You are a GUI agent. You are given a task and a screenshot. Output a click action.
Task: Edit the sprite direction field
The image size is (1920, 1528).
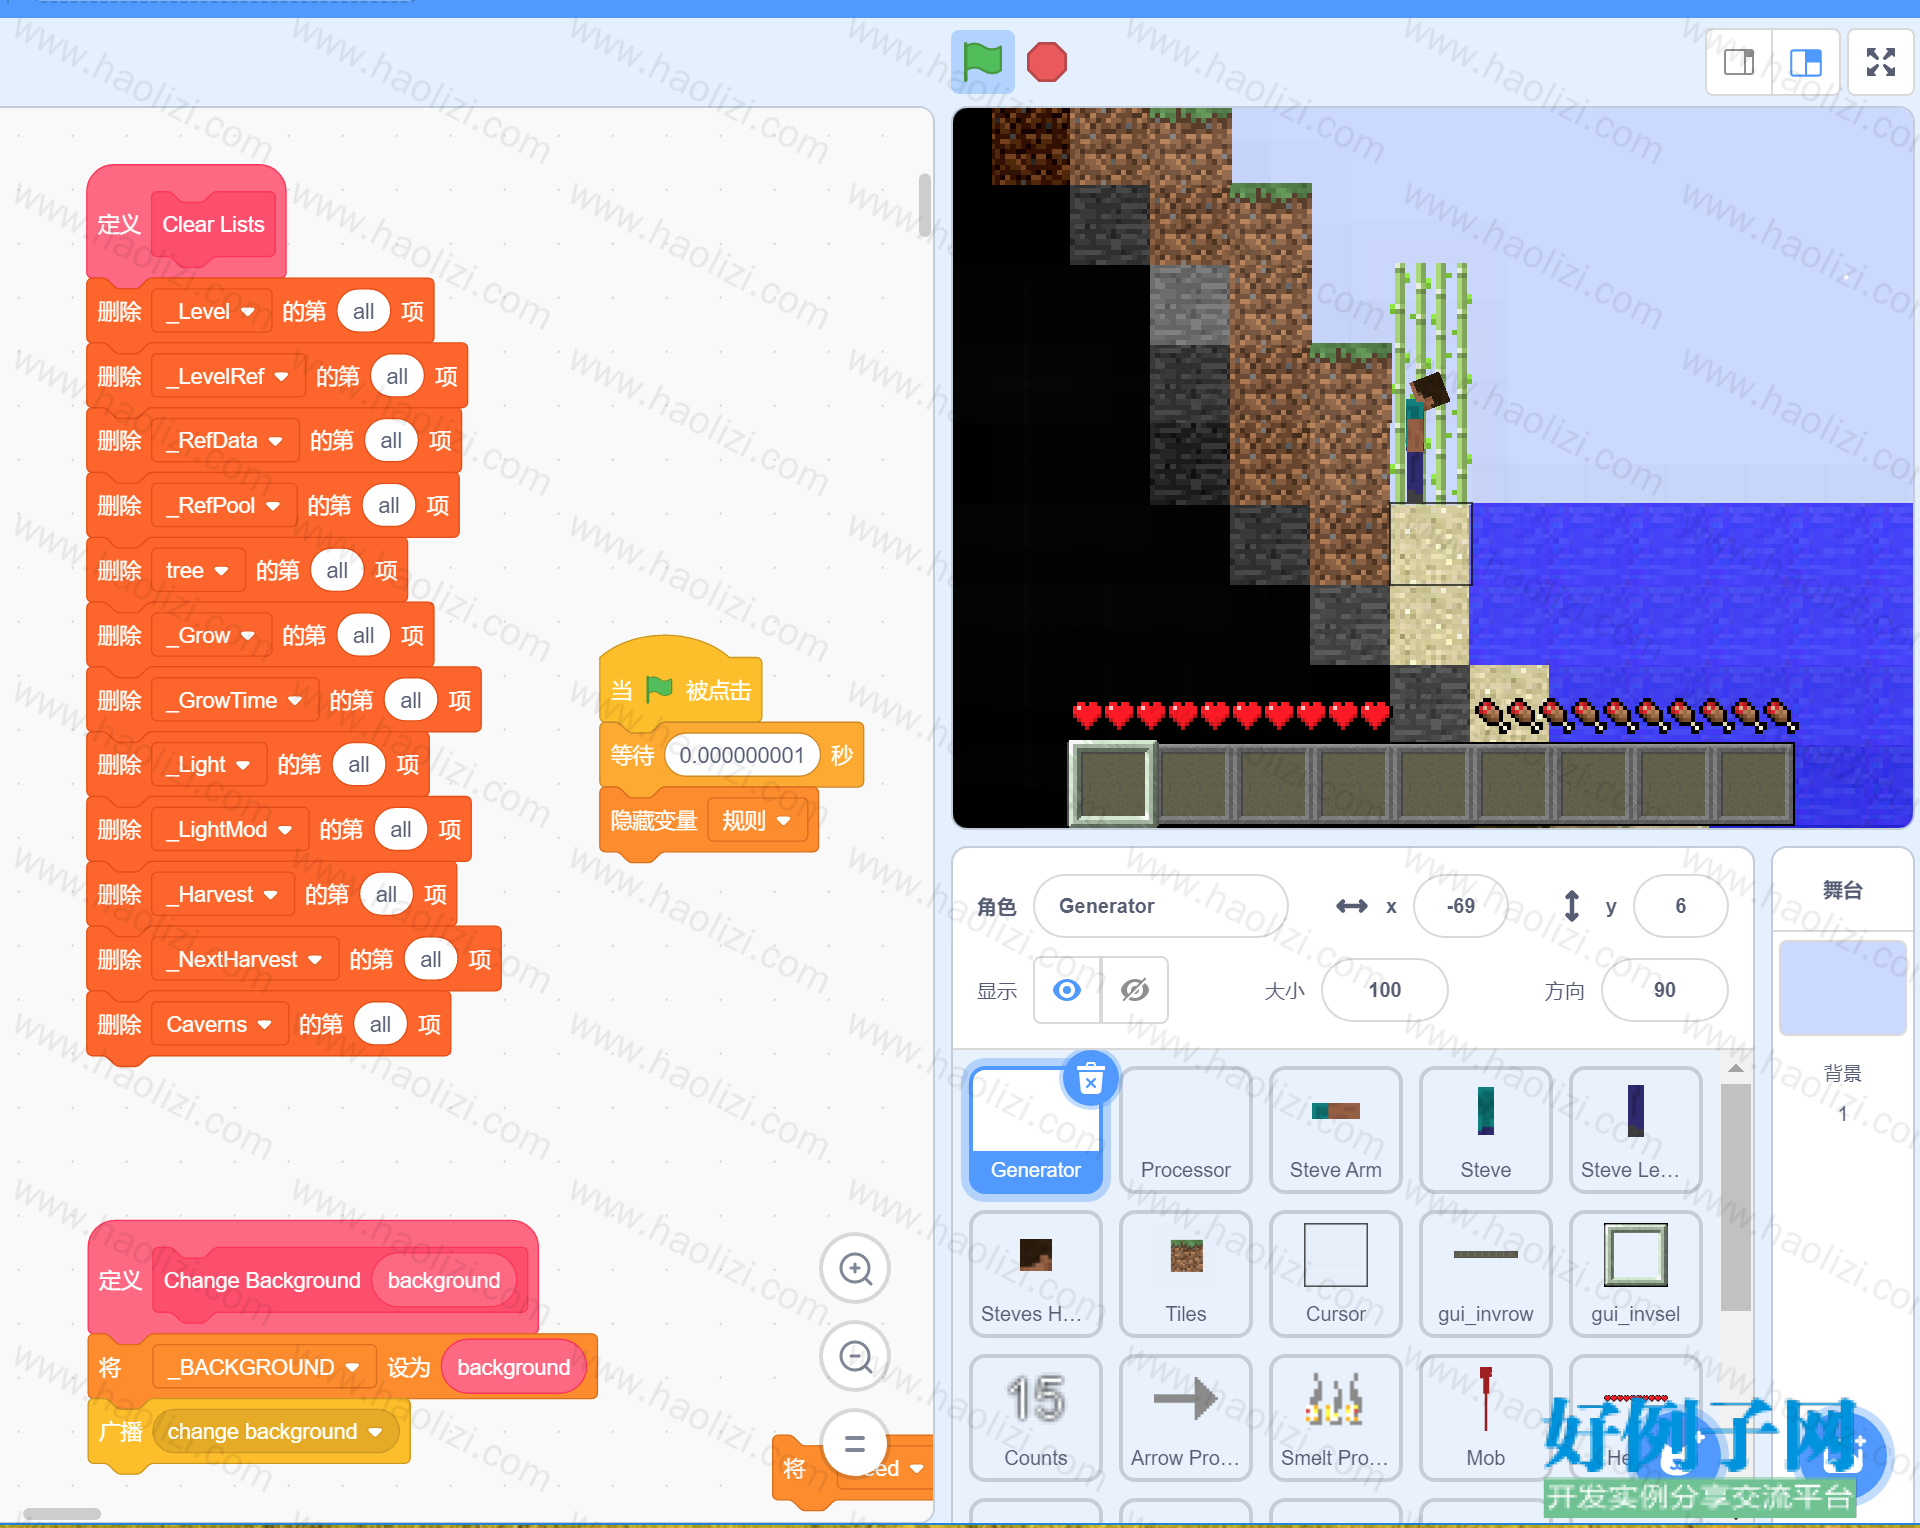pyautogui.click(x=1664, y=990)
